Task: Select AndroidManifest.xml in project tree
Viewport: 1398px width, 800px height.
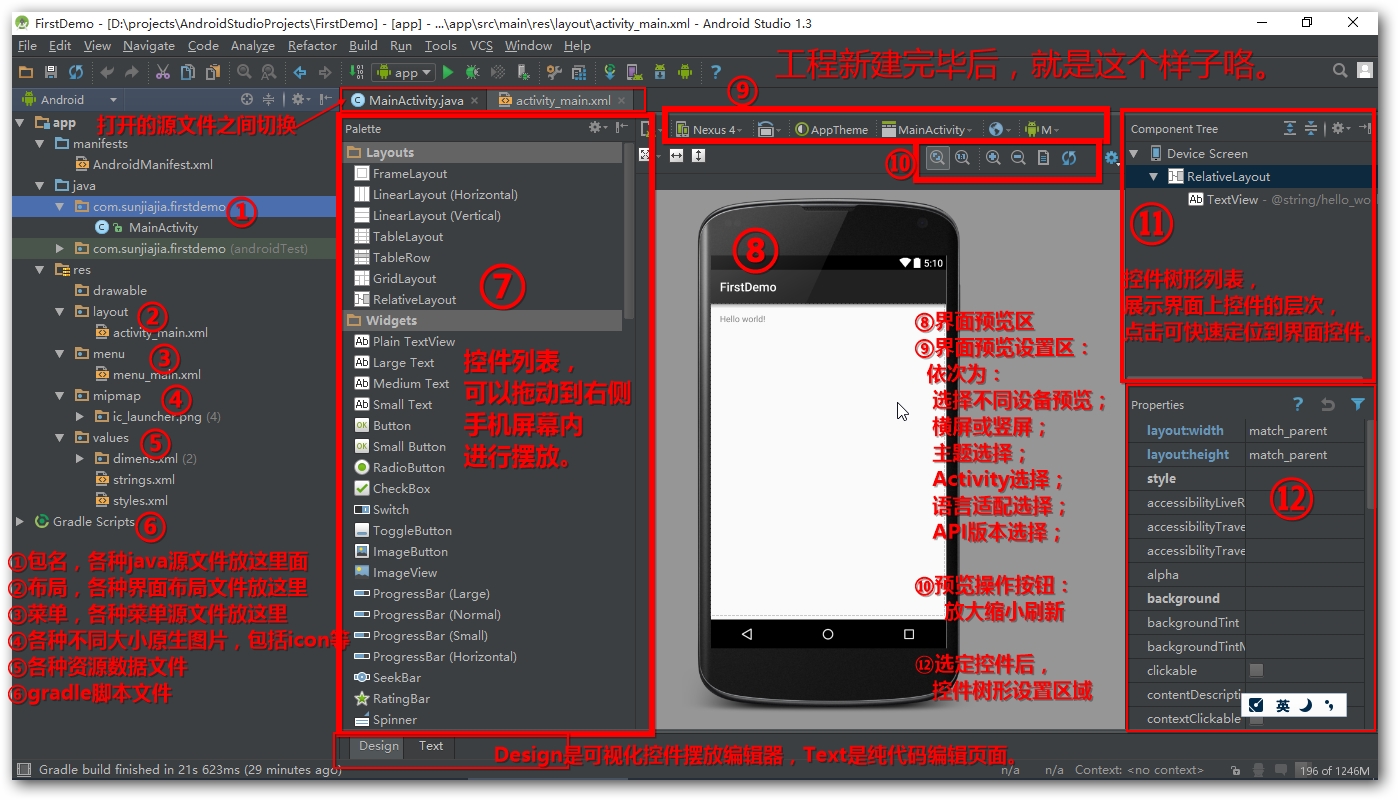Action: click(x=152, y=164)
